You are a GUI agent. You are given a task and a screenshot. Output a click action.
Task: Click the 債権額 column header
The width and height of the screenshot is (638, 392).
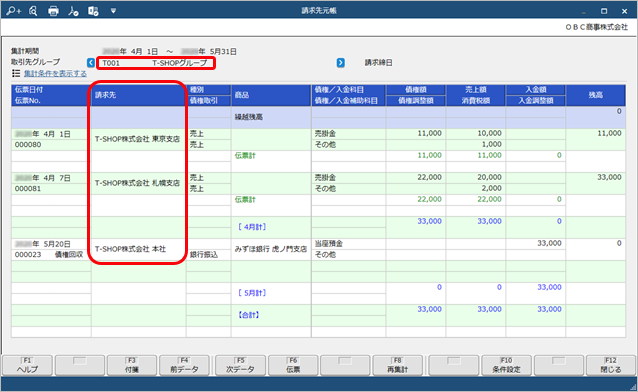[x=415, y=90]
